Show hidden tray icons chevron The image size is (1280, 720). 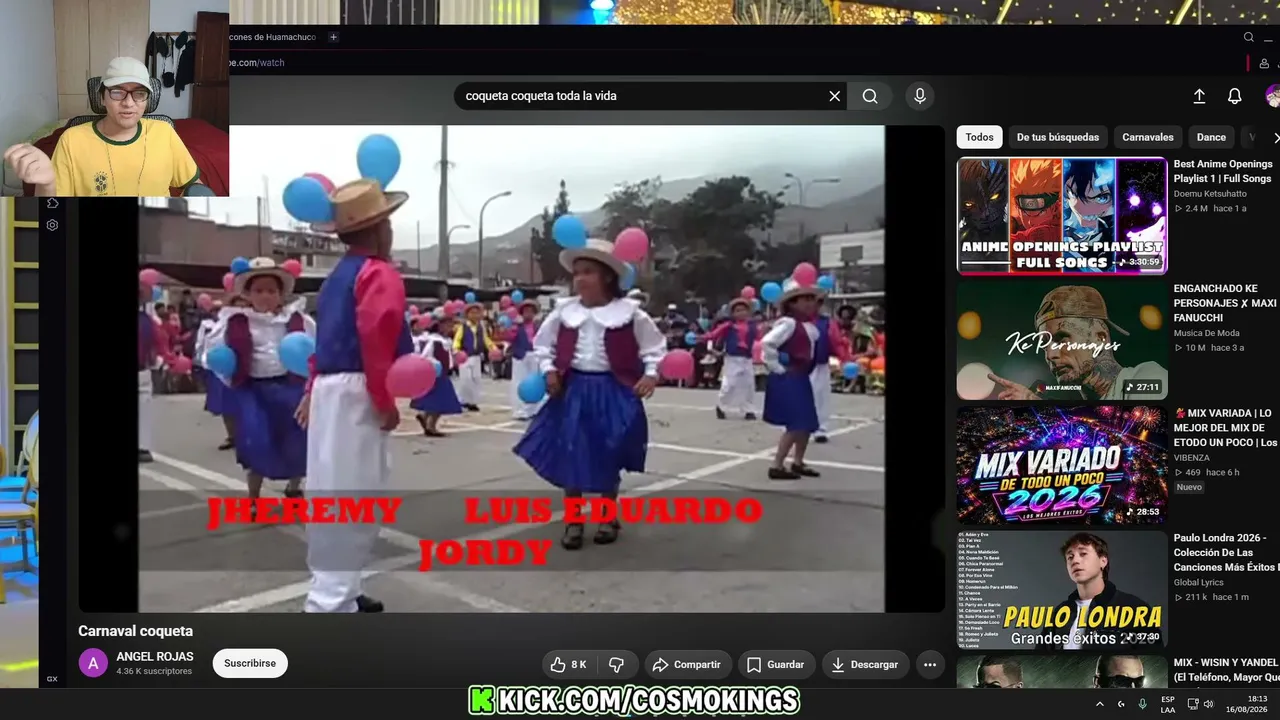pyautogui.click(x=1100, y=704)
